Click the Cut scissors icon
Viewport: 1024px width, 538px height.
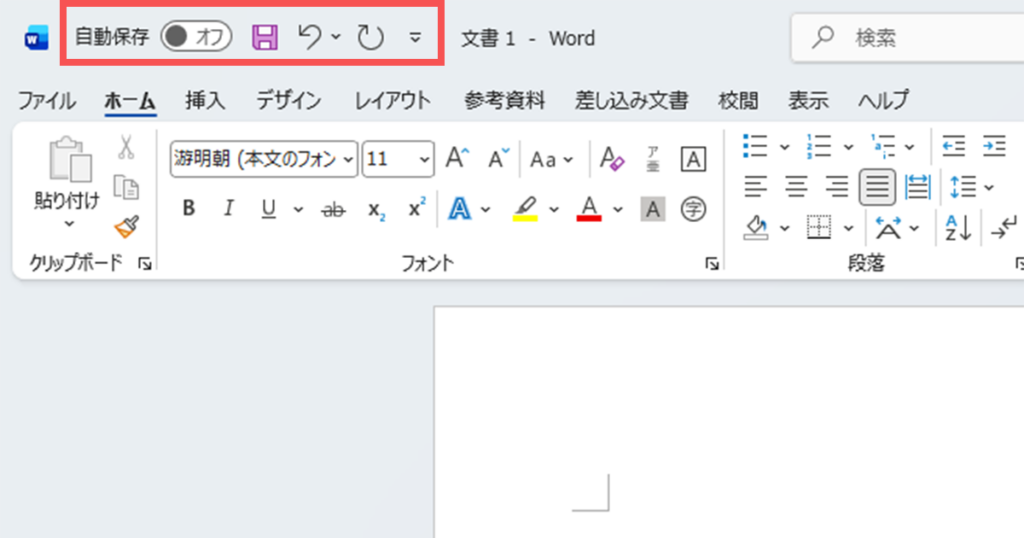126,148
